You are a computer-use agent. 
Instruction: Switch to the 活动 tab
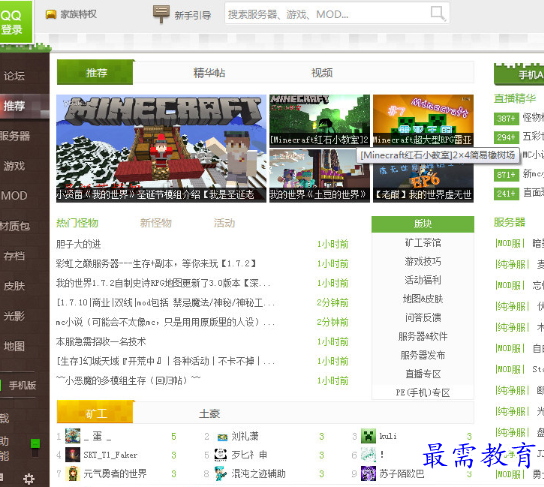(224, 223)
